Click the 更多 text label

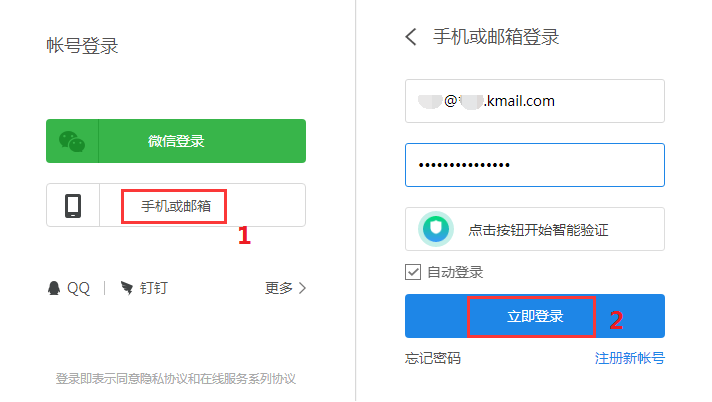coord(279,288)
